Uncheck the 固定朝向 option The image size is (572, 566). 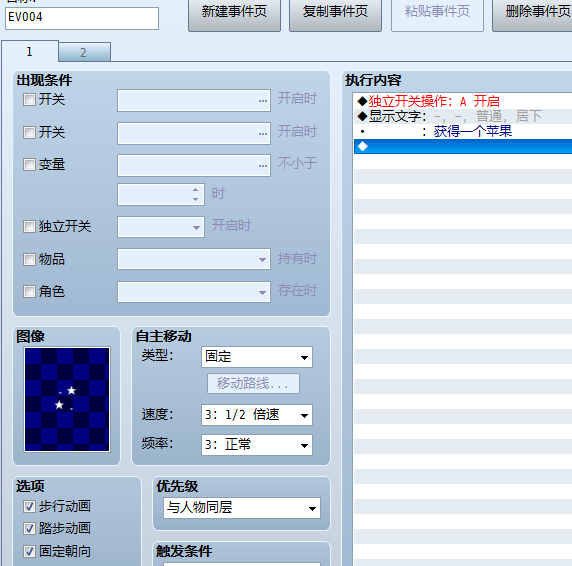tap(29, 551)
